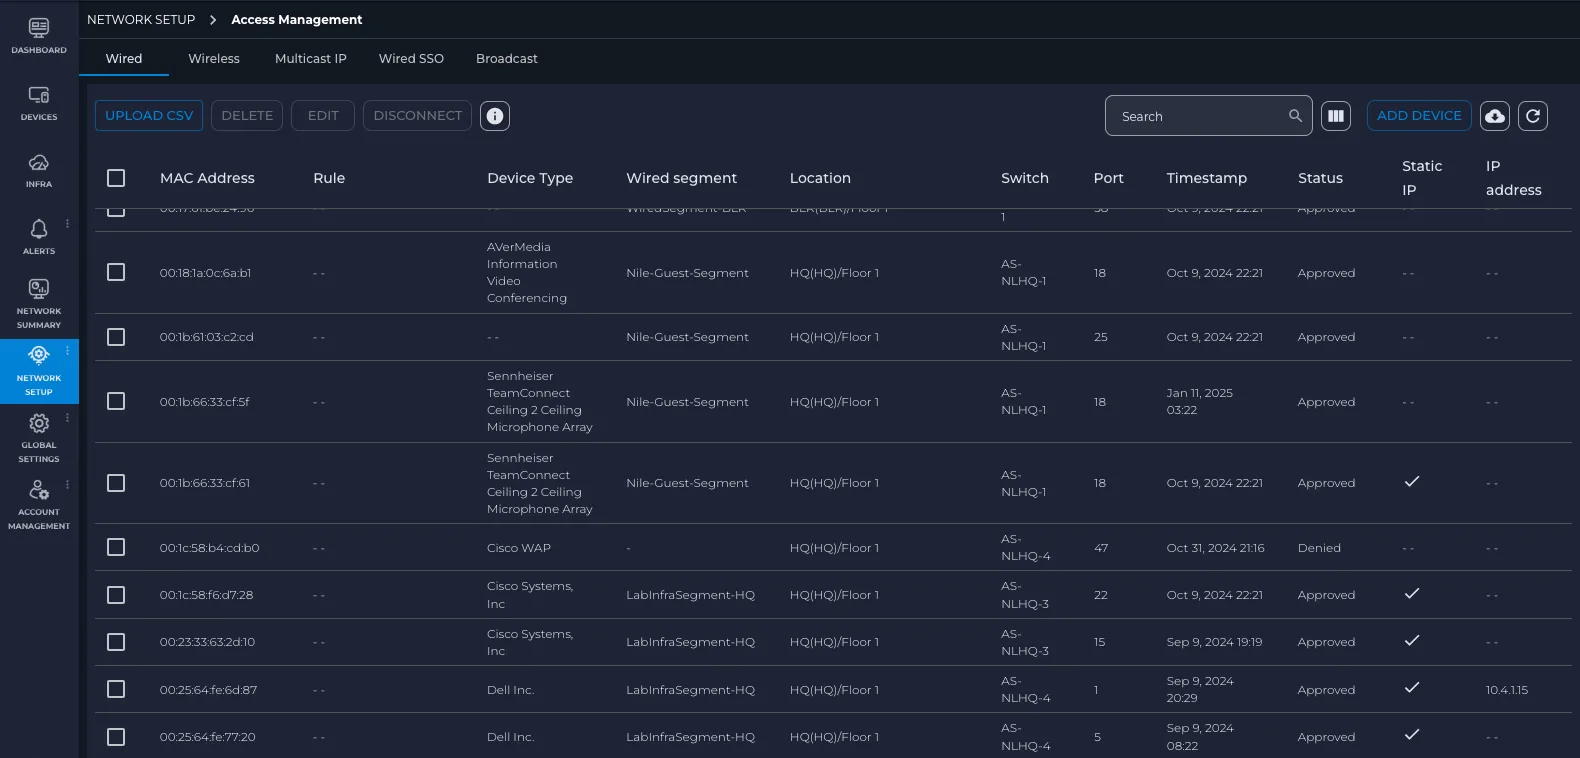
Task: Open the Infra sidebar section
Action: tap(39, 170)
